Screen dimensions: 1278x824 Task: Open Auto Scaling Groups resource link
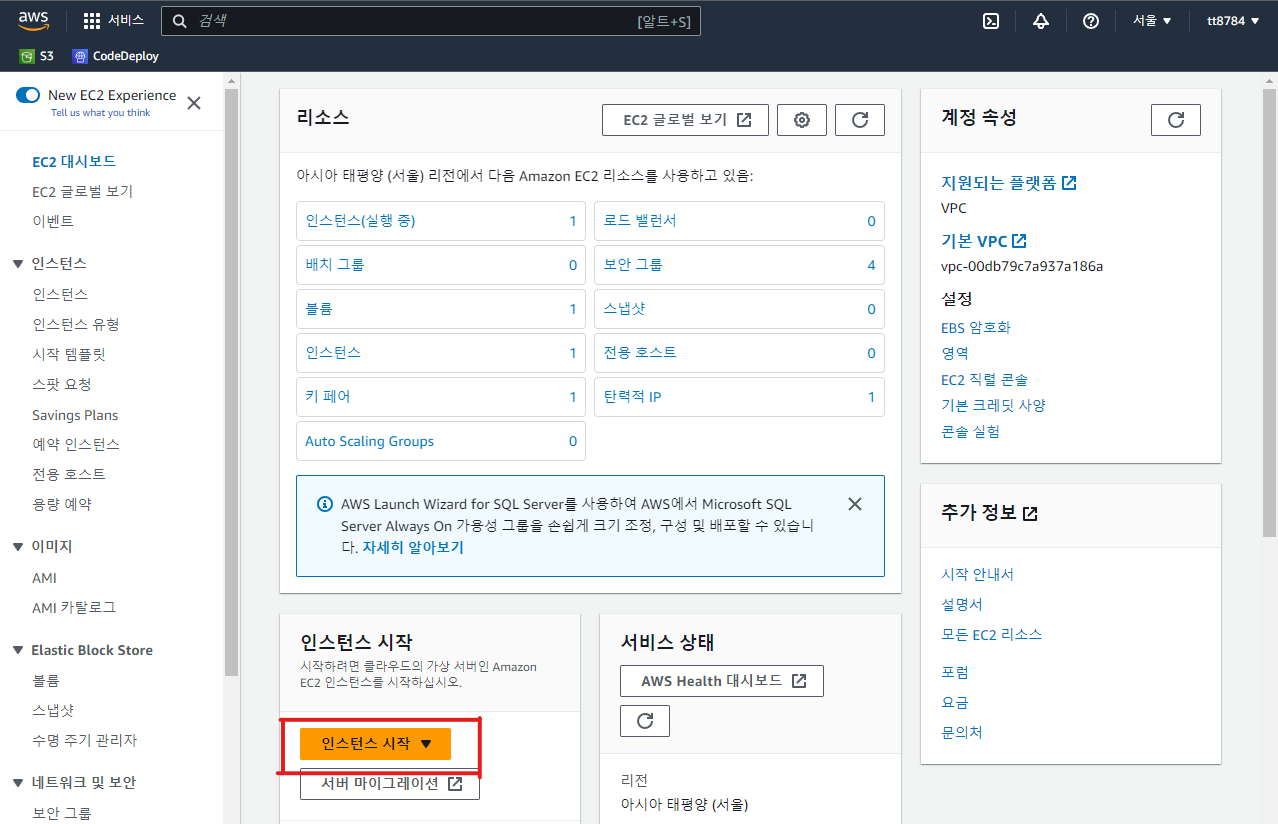(x=369, y=441)
